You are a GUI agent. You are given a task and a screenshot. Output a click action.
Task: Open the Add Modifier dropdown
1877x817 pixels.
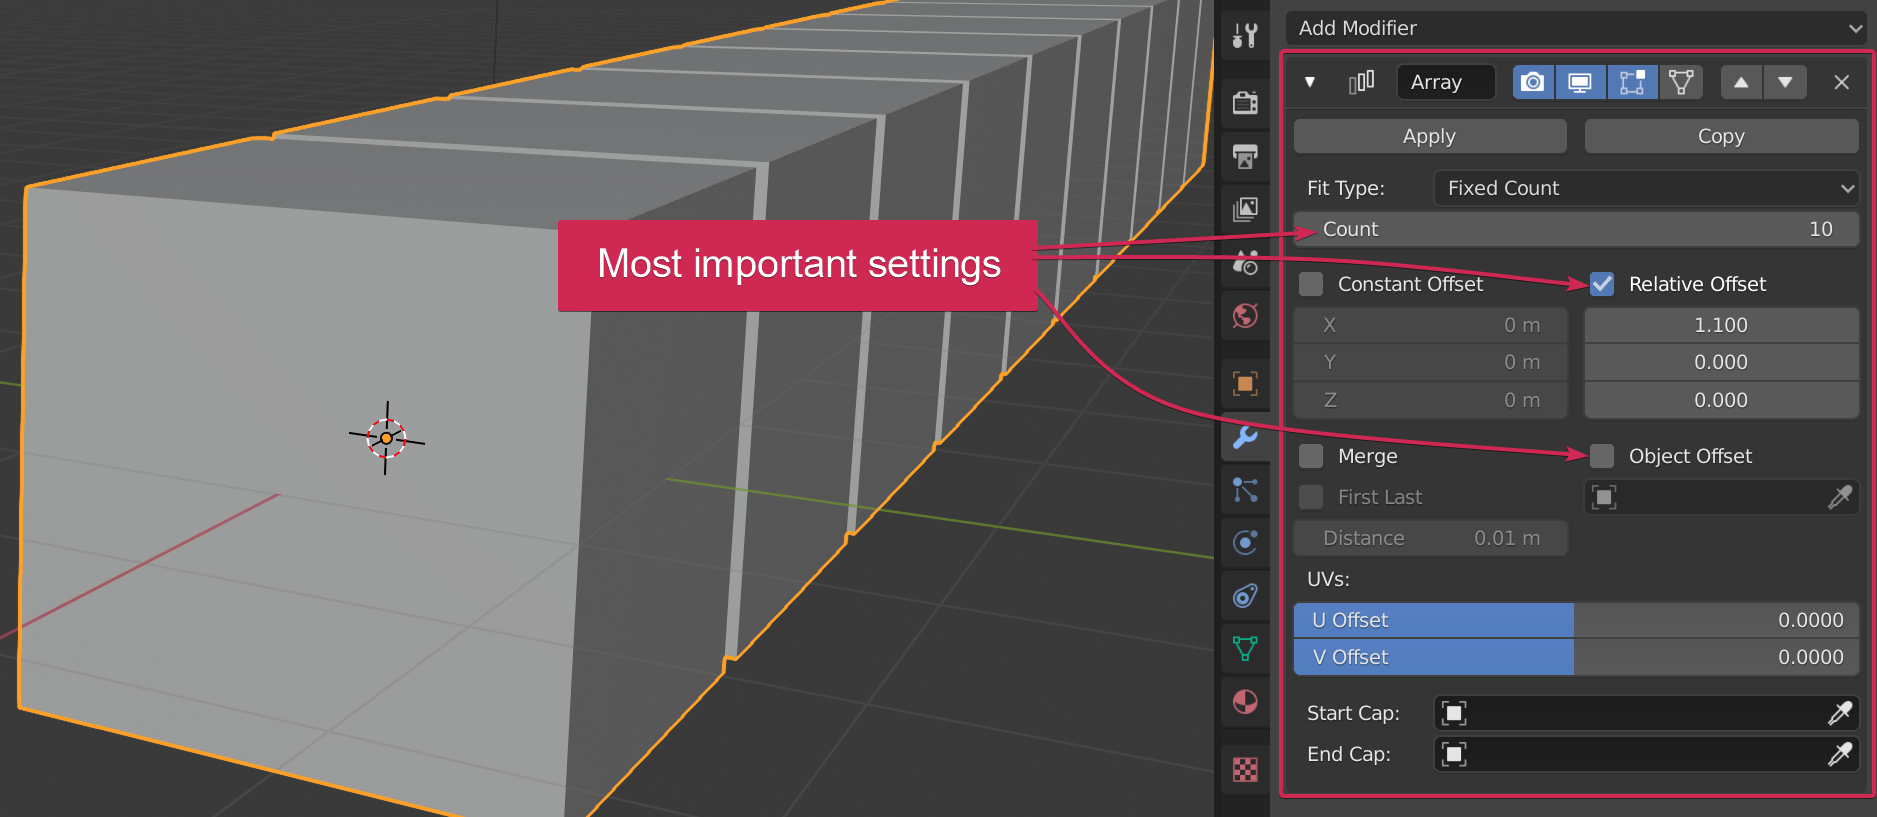[1575, 28]
